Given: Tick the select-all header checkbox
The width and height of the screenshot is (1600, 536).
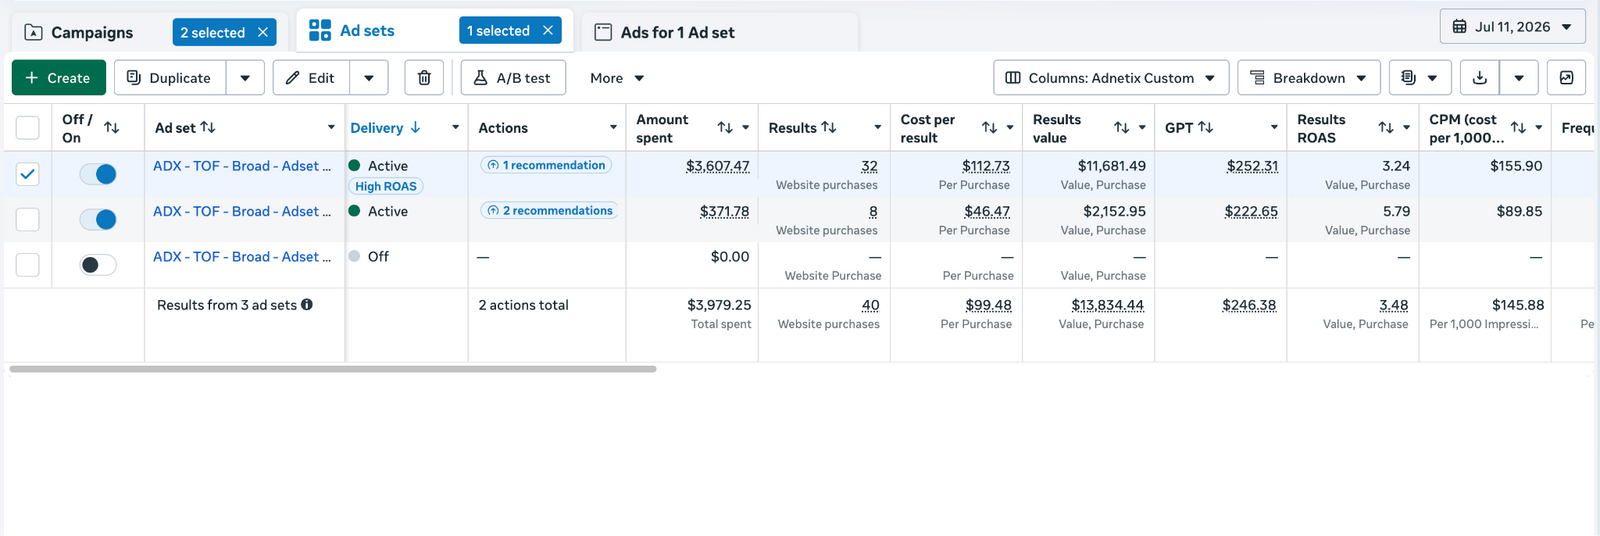Looking at the screenshot, I should [28, 128].
